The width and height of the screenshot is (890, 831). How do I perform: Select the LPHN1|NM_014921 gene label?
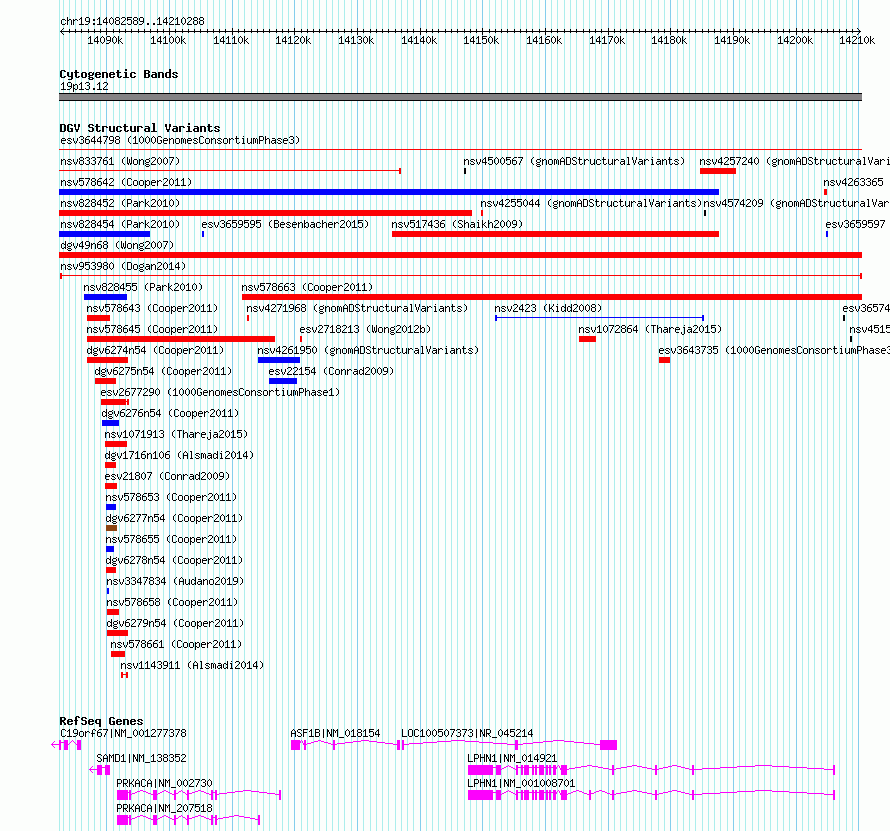click(x=512, y=758)
